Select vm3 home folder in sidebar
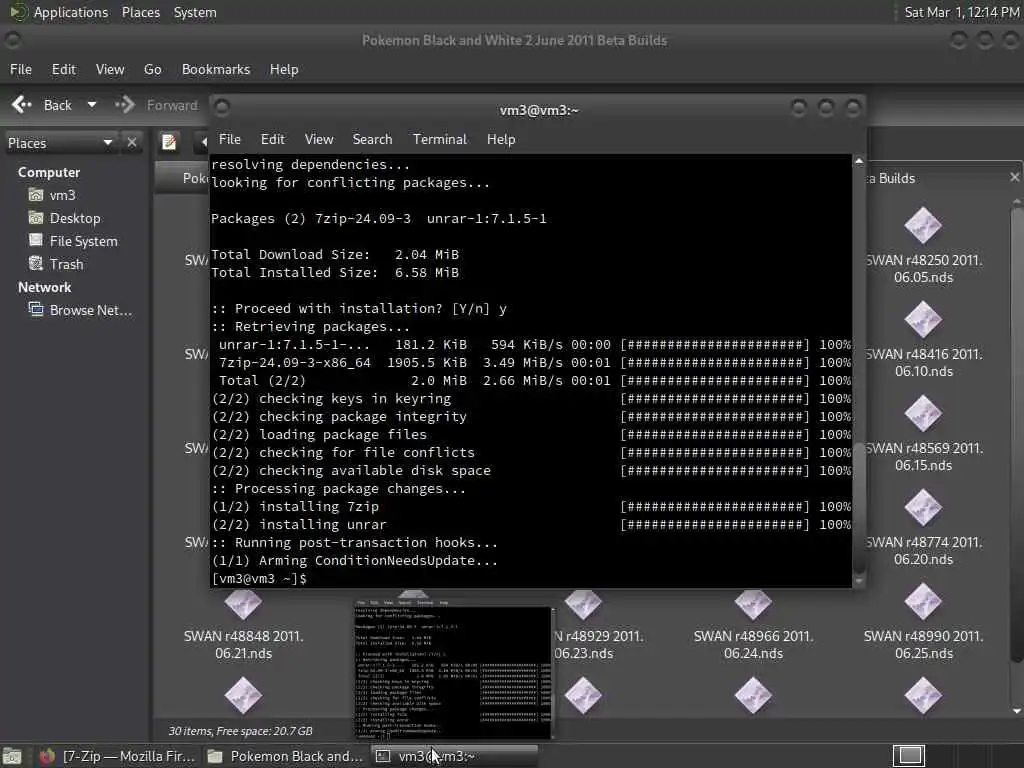 62,195
